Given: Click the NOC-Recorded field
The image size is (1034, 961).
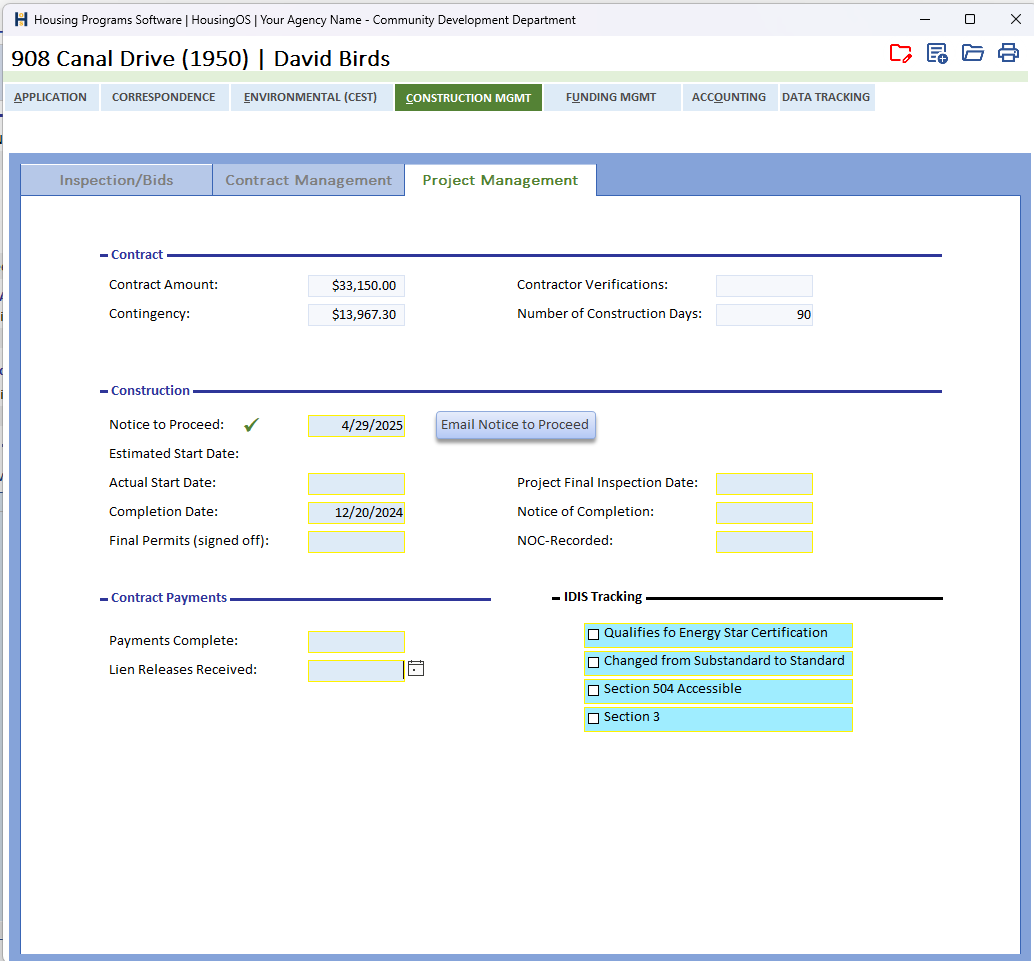Looking at the screenshot, I should tap(764, 542).
